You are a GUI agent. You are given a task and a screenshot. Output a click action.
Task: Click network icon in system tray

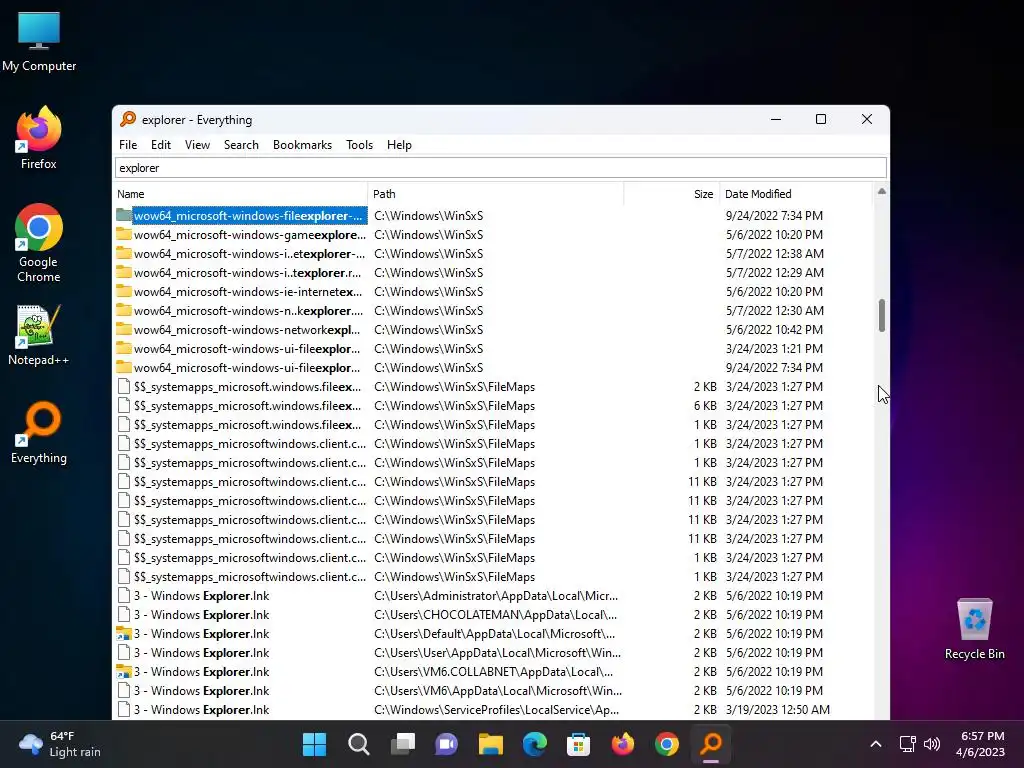pyautogui.click(x=907, y=744)
